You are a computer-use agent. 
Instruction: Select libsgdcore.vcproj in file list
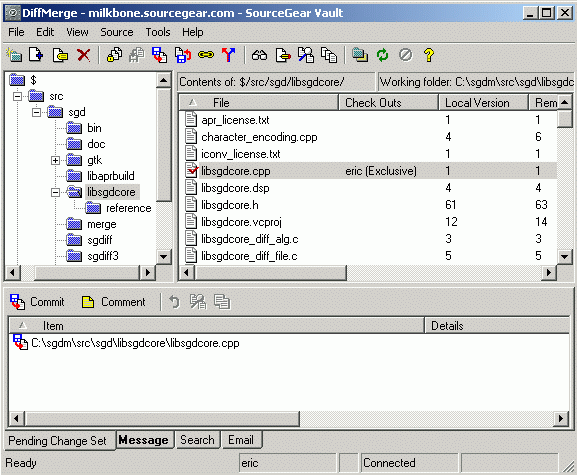point(241,222)
